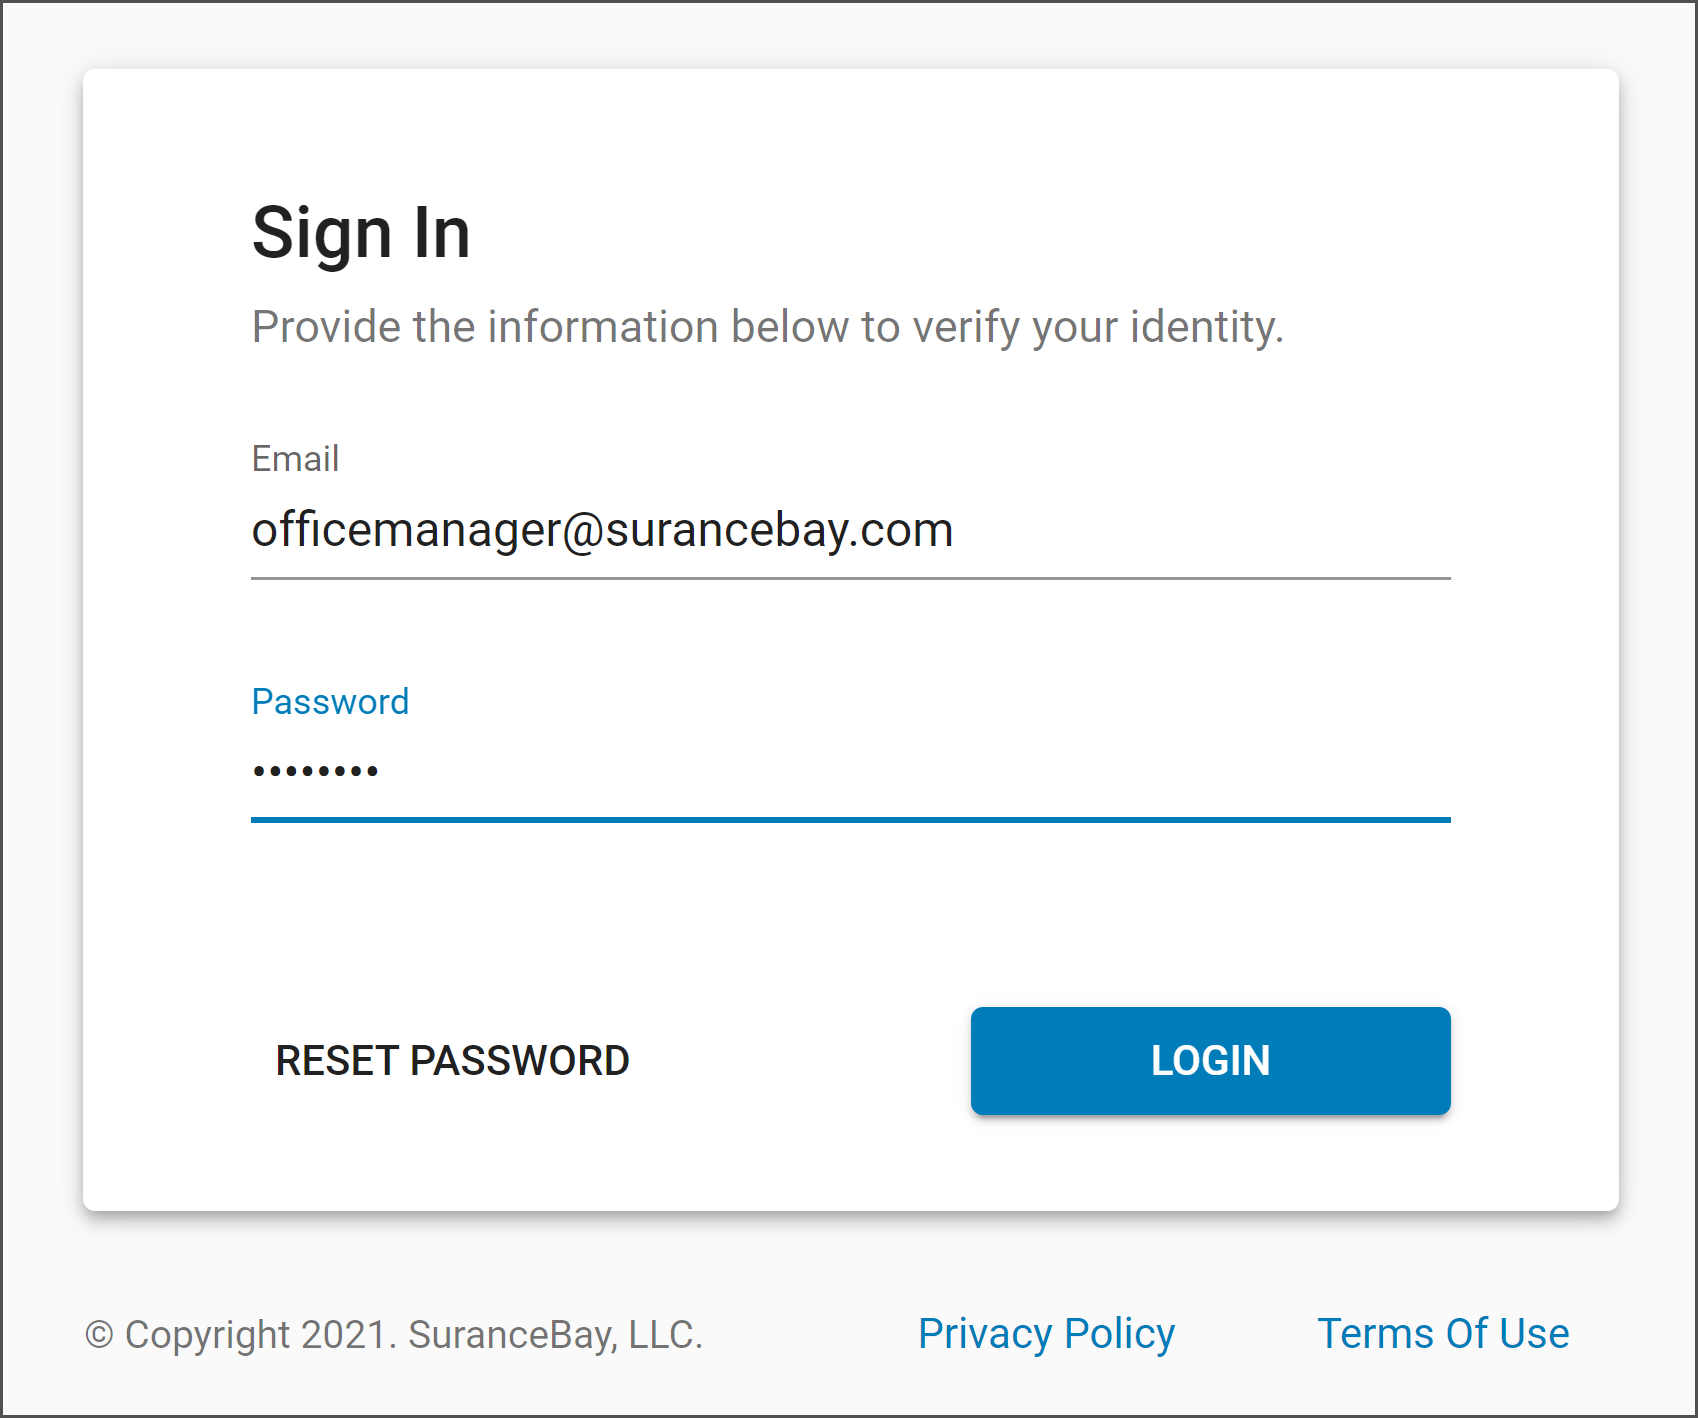The width and height of the screenshot is (1698, 1418).
Task: Open the Terms Of Use link
Action: (1443, 1334)
